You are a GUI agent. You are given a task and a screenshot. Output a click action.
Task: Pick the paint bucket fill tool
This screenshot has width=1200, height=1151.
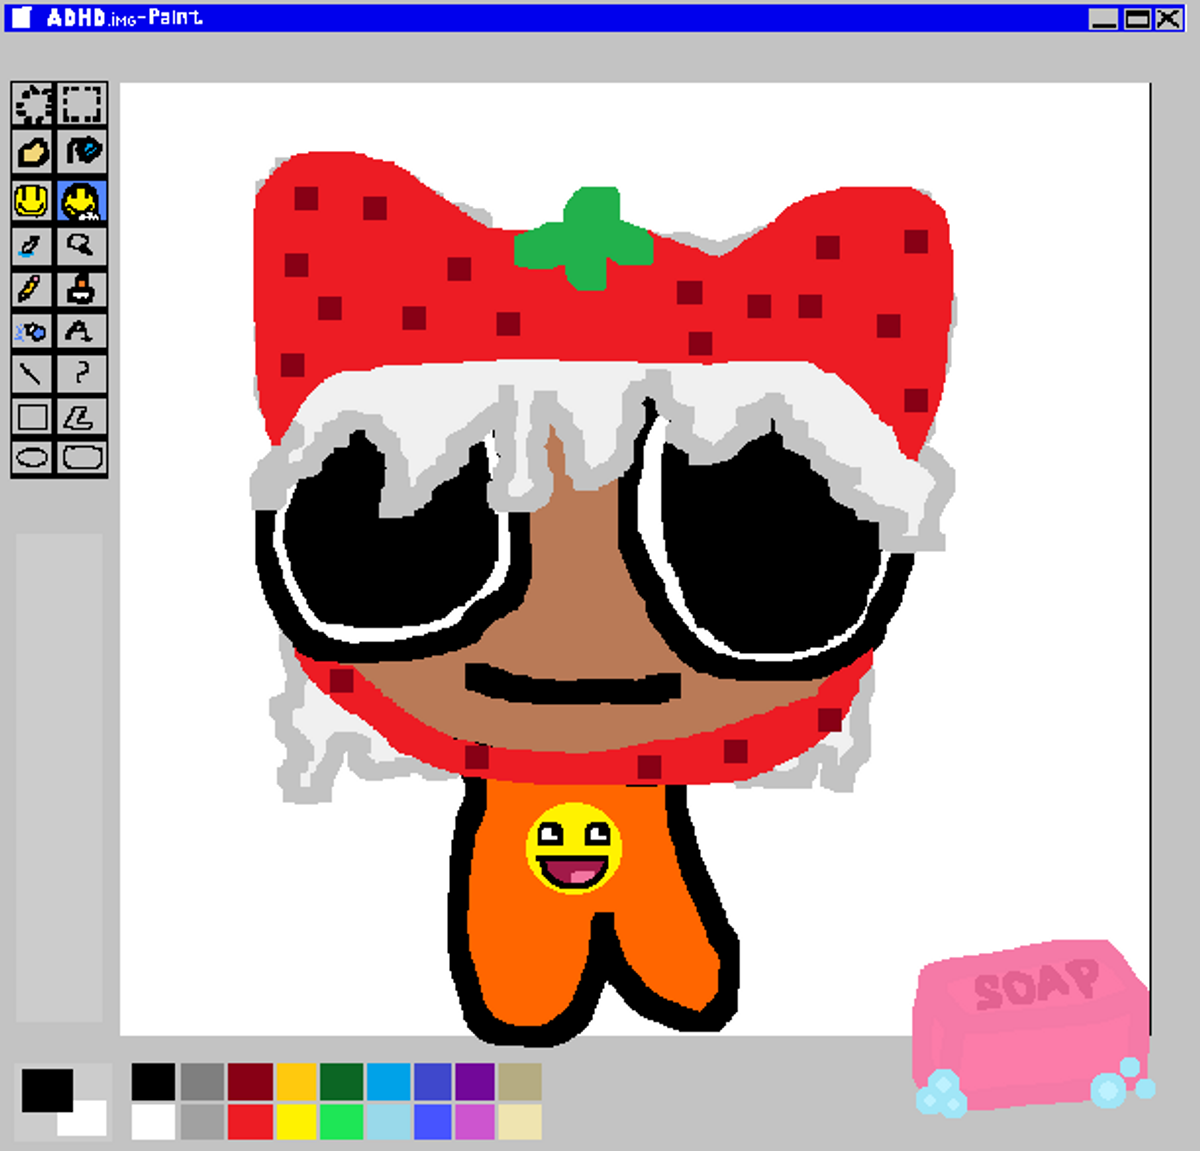tap(82, 152)
